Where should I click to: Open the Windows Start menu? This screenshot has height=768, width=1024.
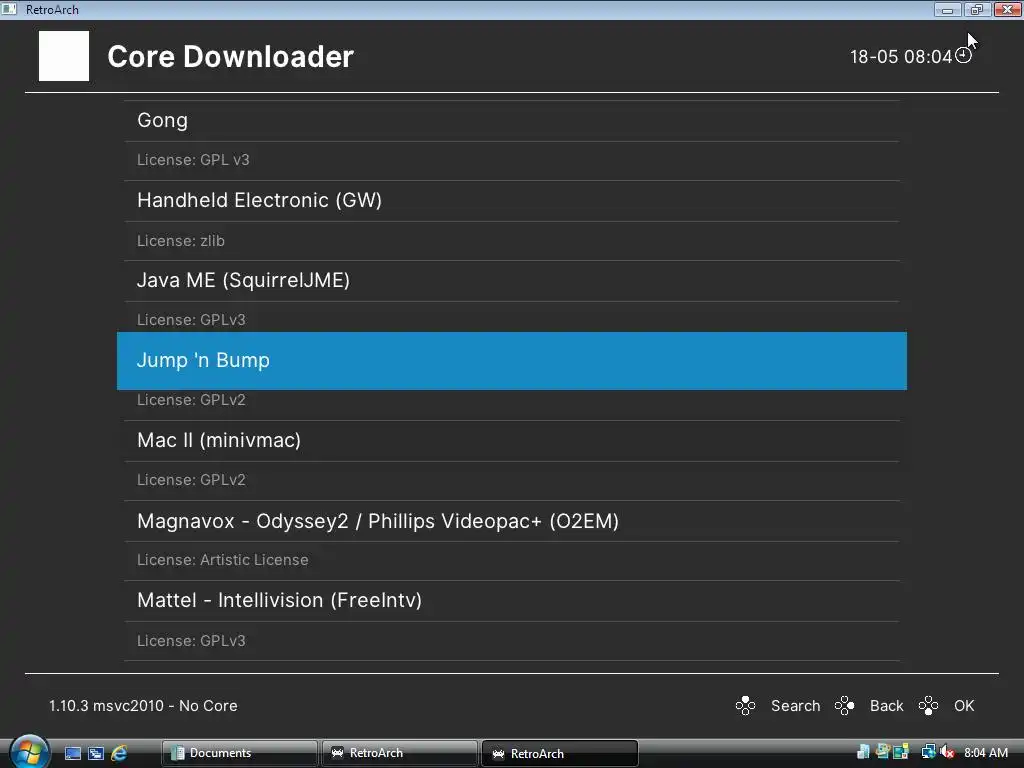coord(29,752)
